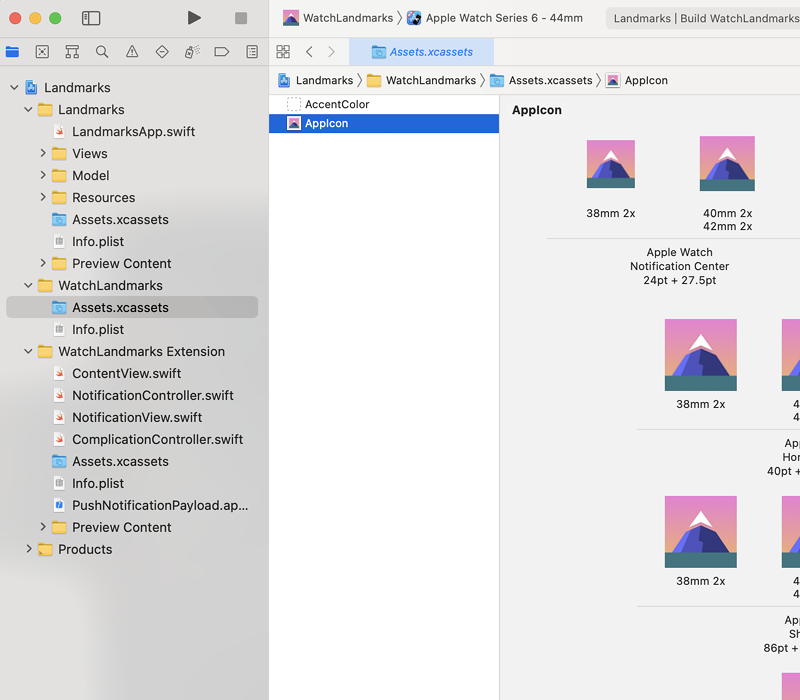This screenshot has height=700, width=800.
Task: Select the AppIcon asset
Action: 384,123
